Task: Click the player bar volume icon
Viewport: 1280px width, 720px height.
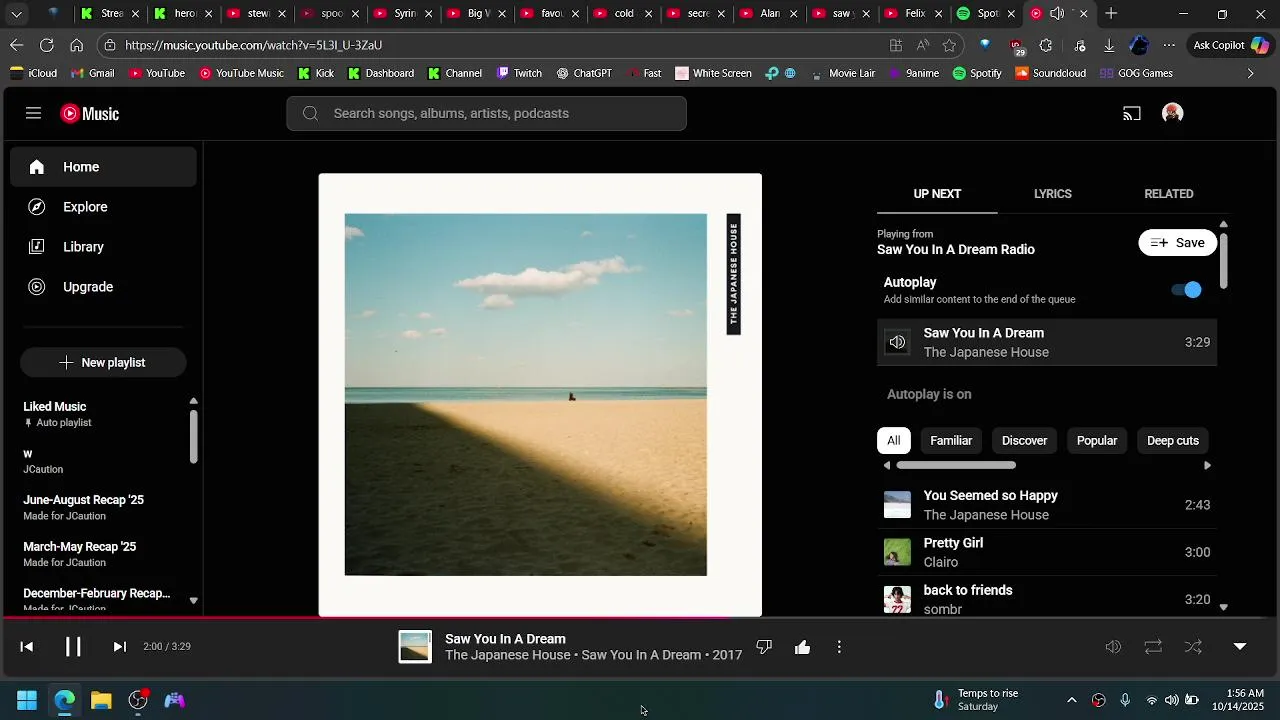Action: pyautogui.click(x=1113, y=647)
